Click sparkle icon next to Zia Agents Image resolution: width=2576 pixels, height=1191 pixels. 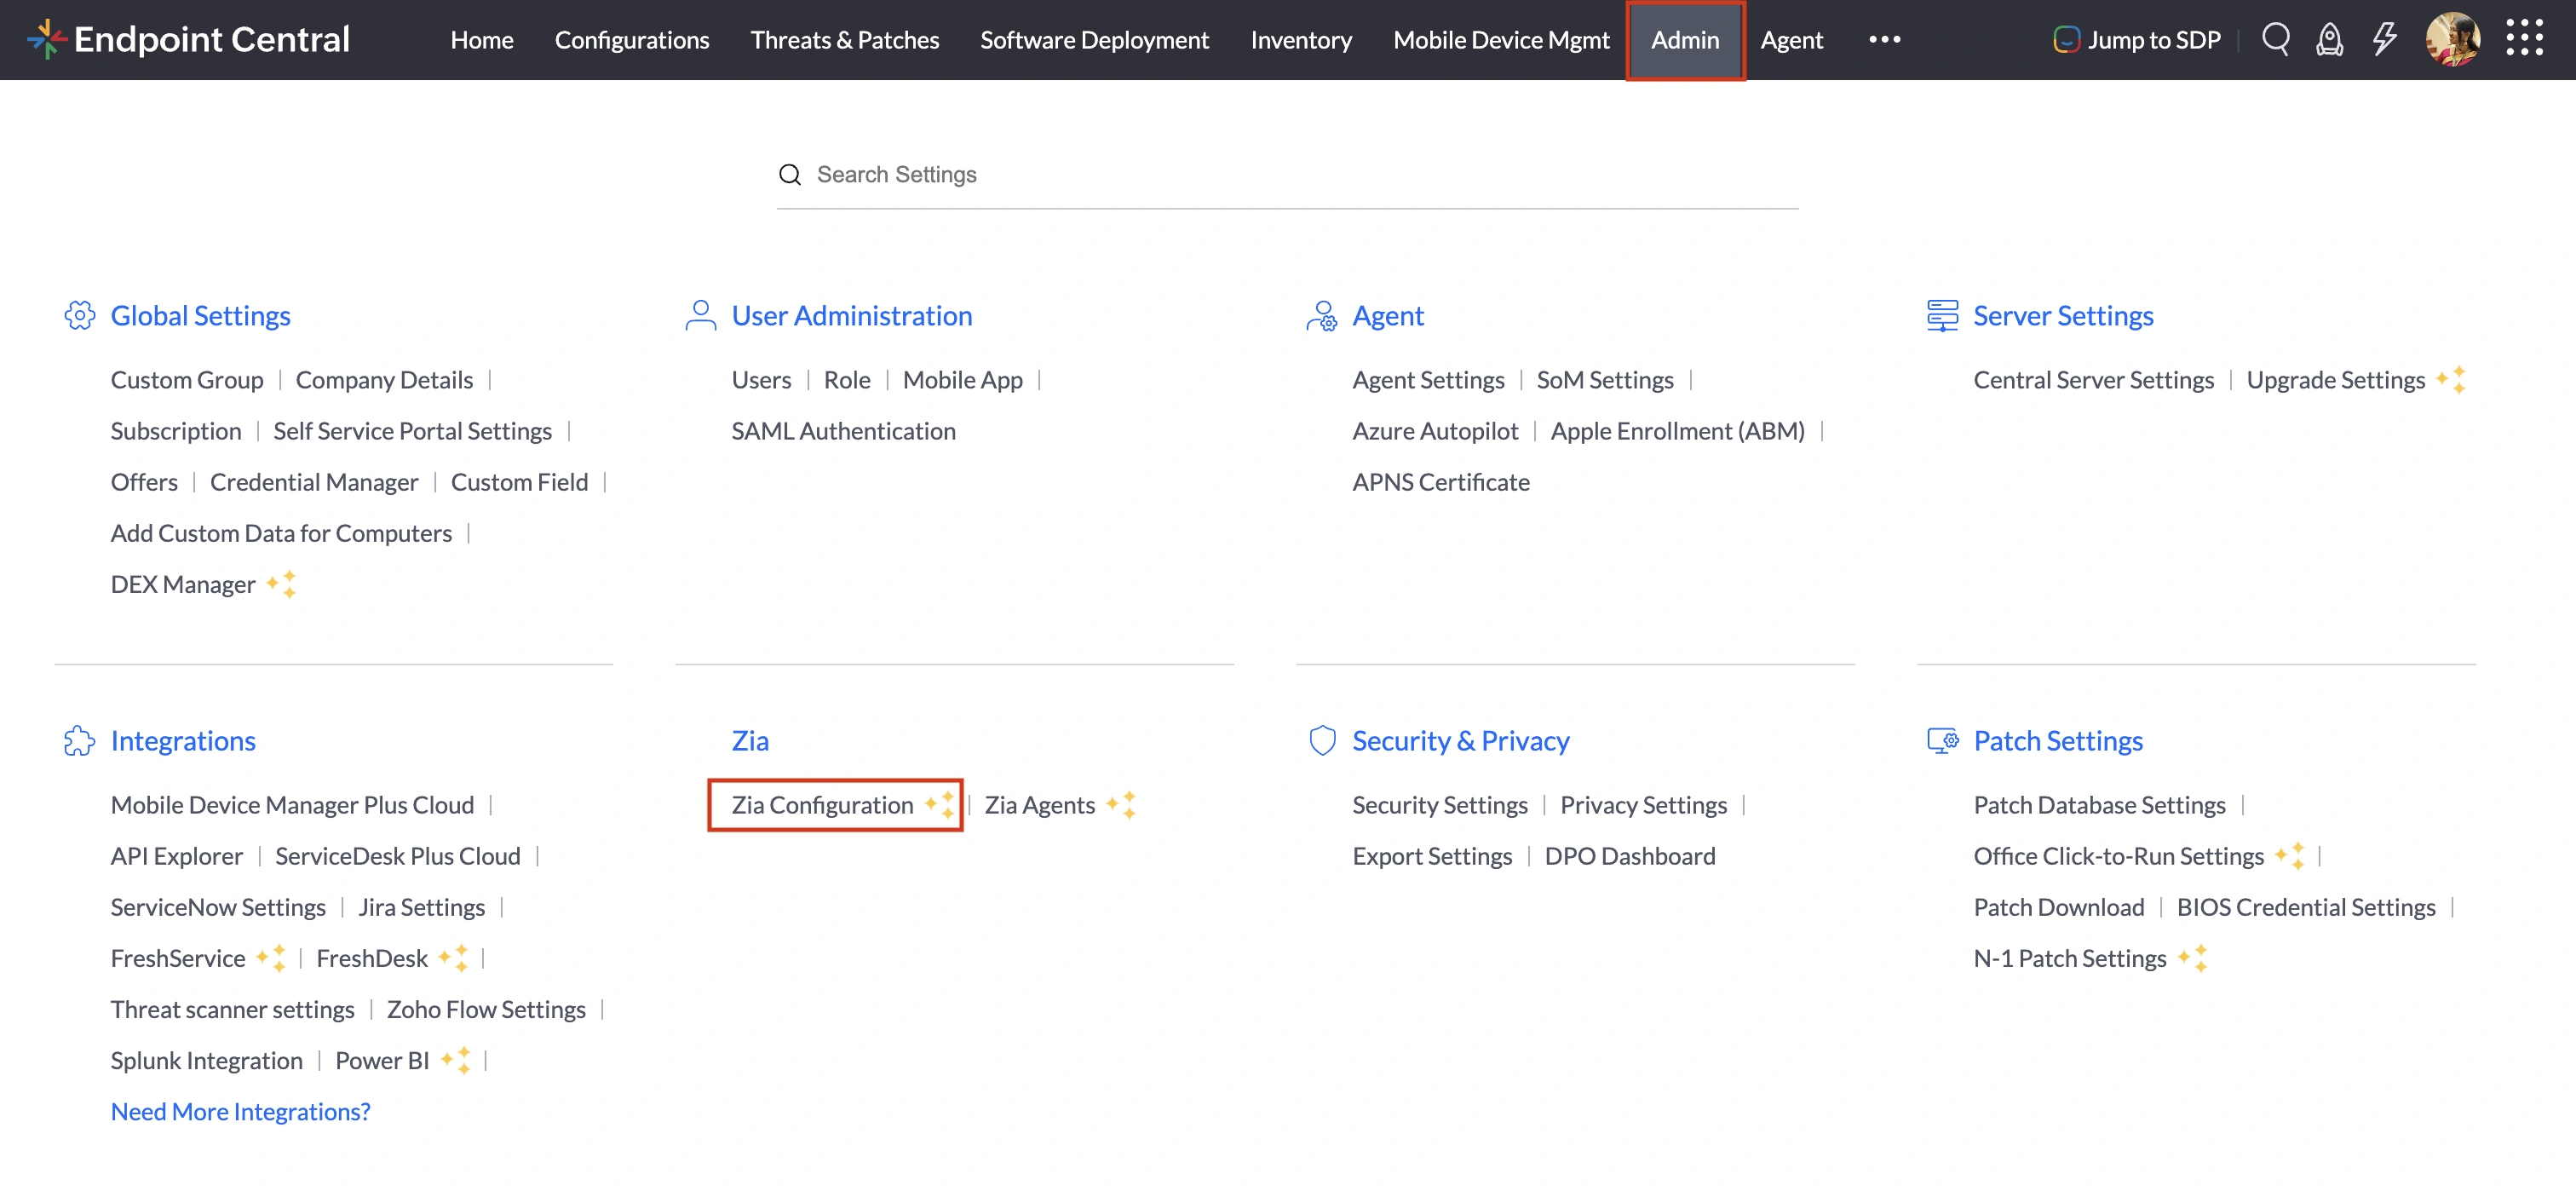point(1121,804)
